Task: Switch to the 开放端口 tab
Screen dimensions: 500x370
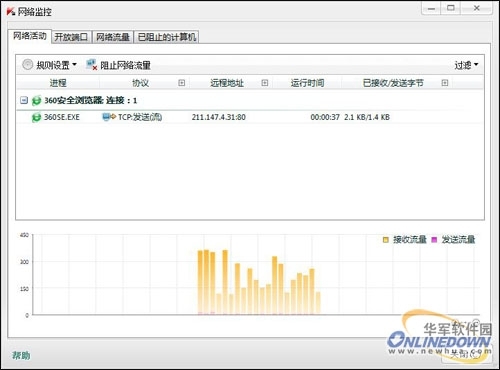Action: tap(71, 37)
